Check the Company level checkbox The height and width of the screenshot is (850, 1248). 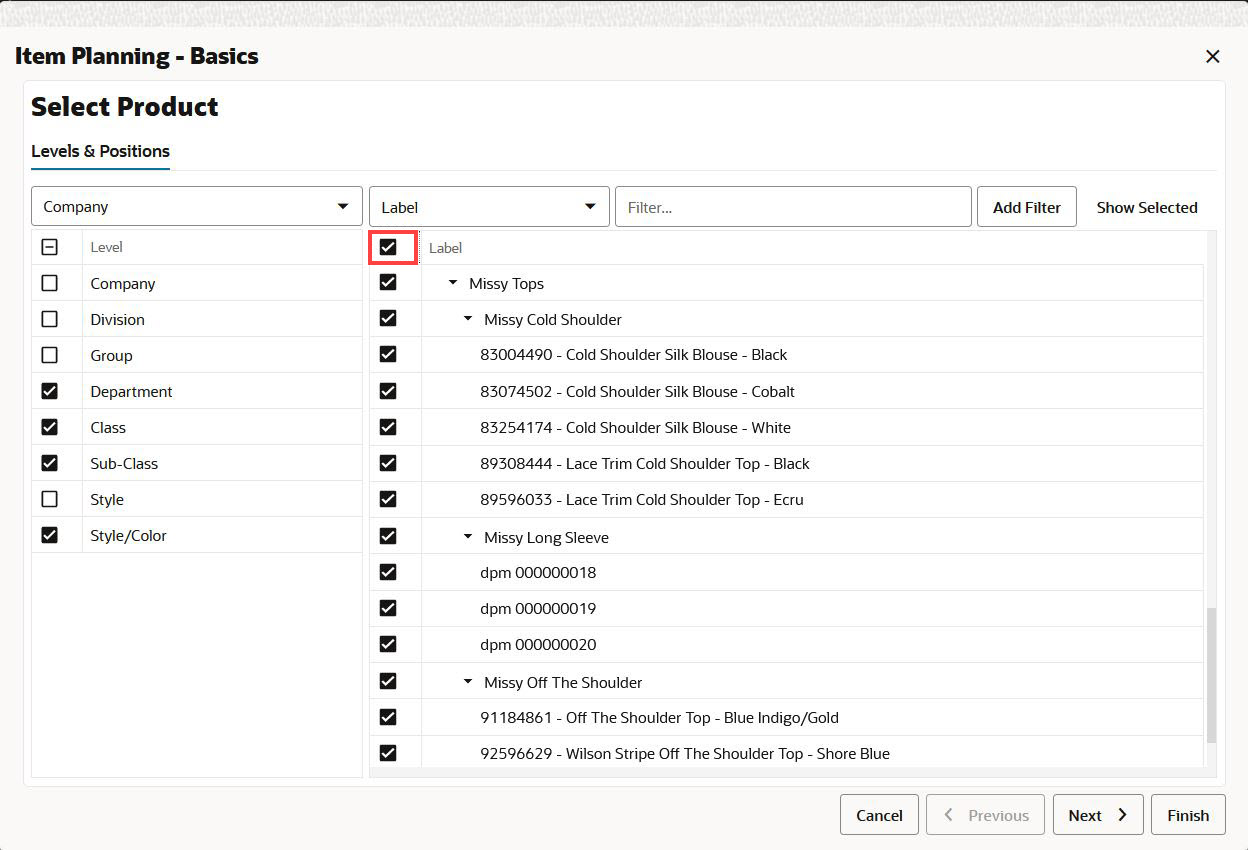click(x=49, y=283)
